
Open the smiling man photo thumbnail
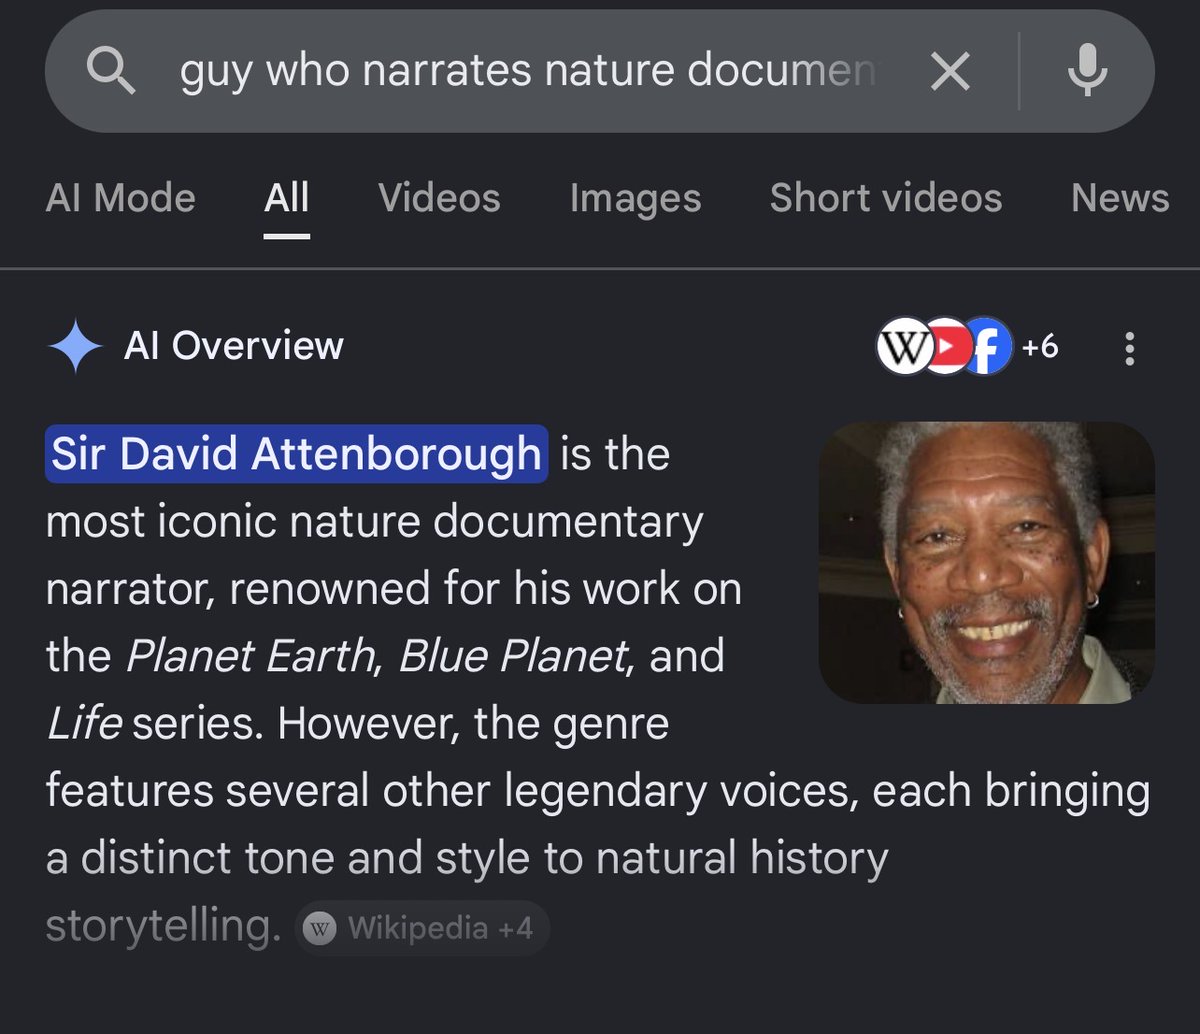(987, 562)
